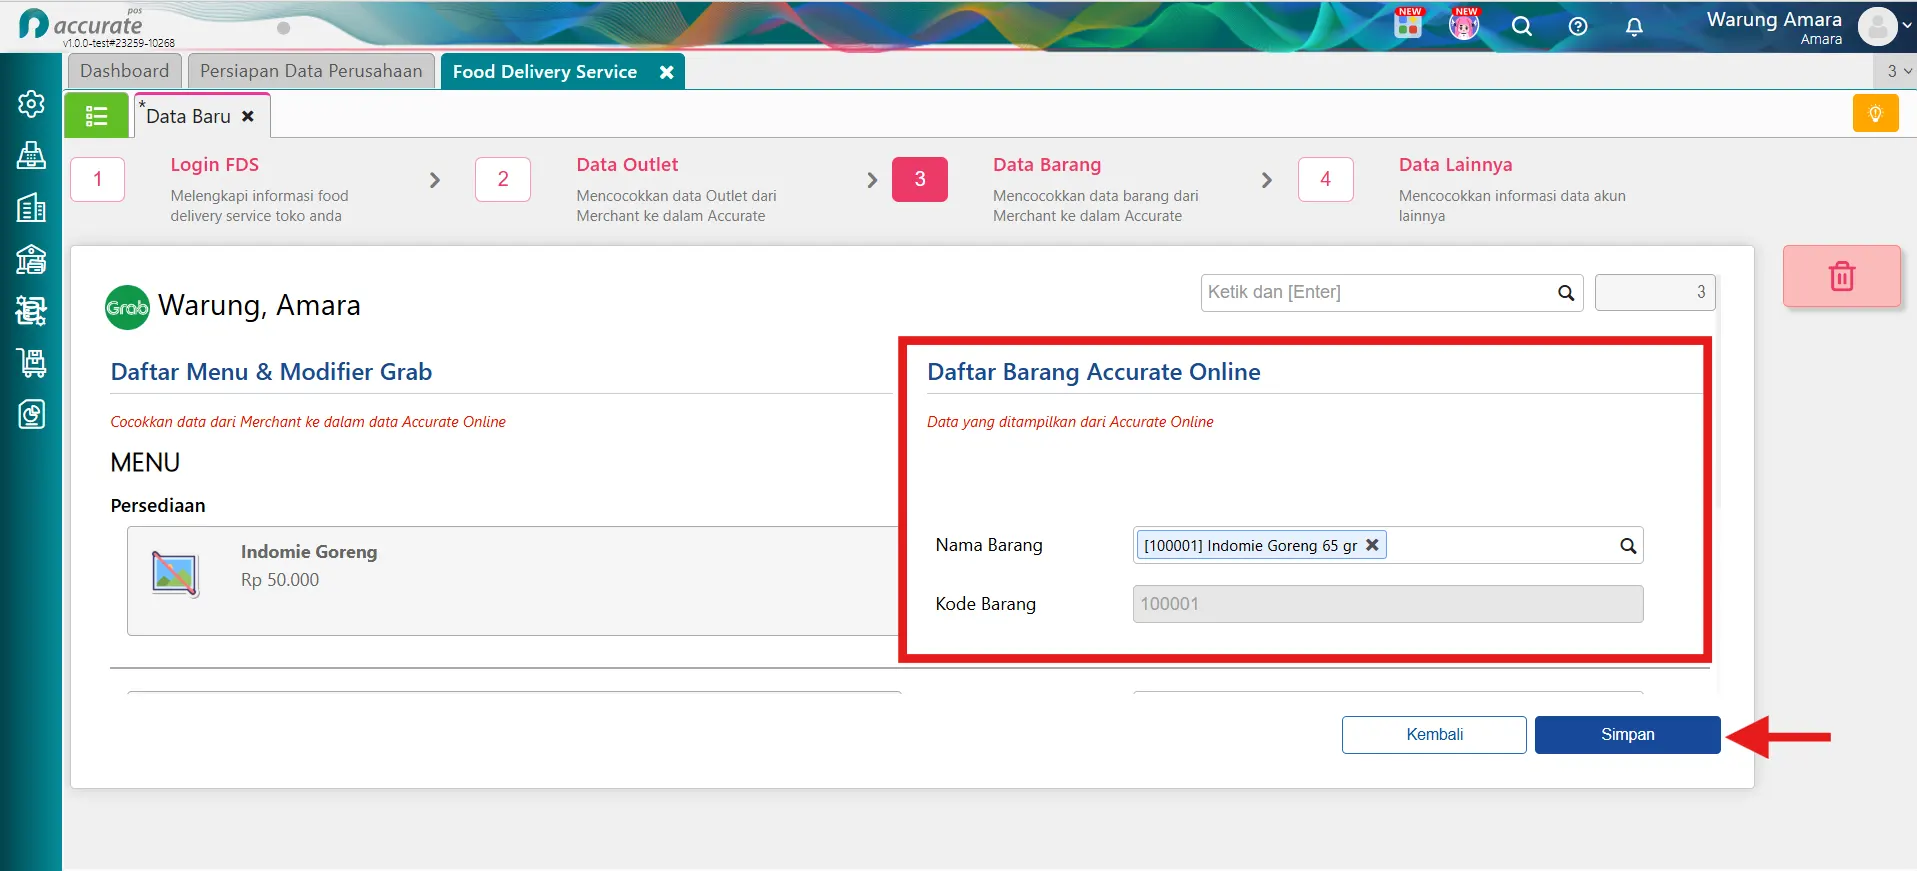Viewport: 1917px width, 871px height.
Task: Click the Data Outlet step title
Action: 627,165
